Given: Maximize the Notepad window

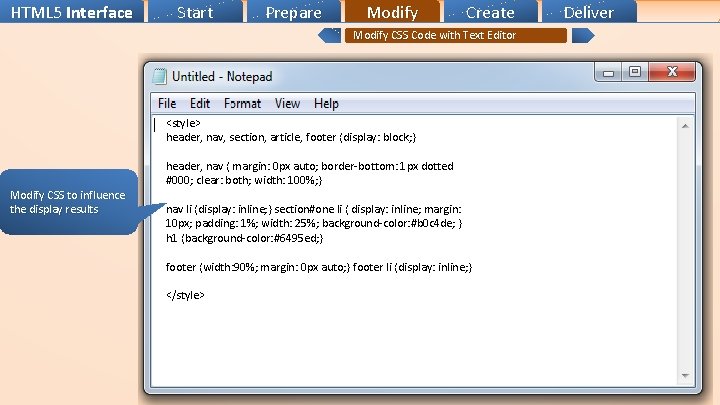Looking at the screenshot, I should pos(635,72).
